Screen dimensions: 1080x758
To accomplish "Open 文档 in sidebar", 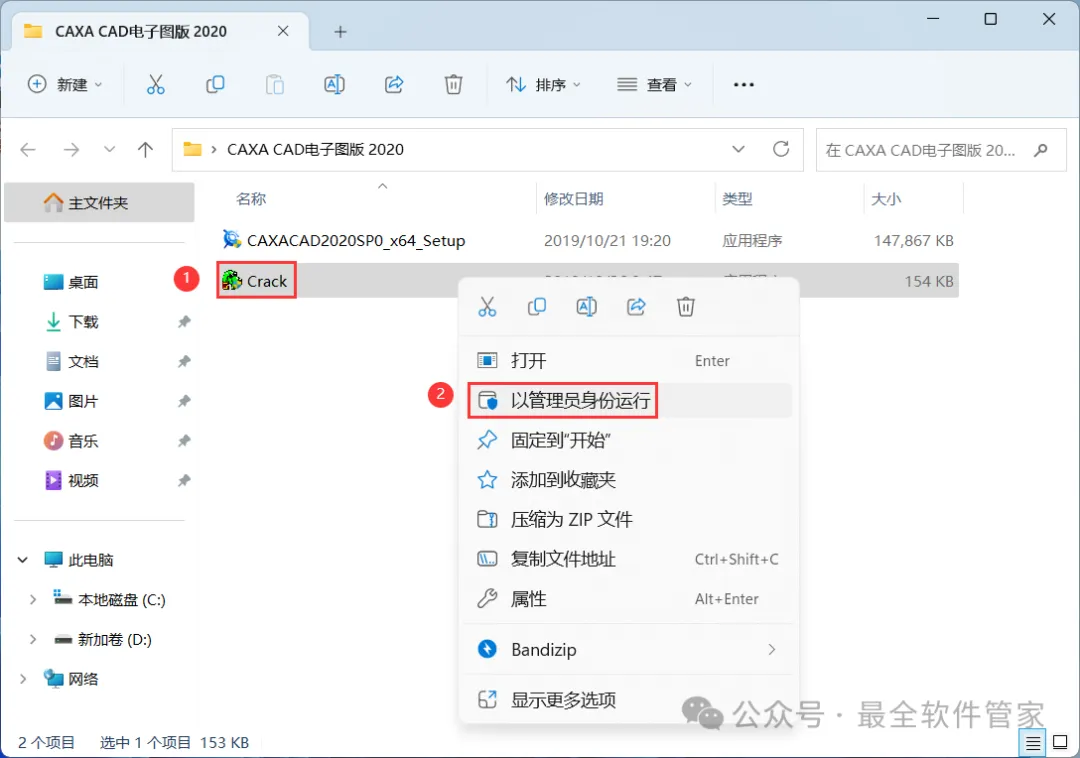I will point(83,361).
